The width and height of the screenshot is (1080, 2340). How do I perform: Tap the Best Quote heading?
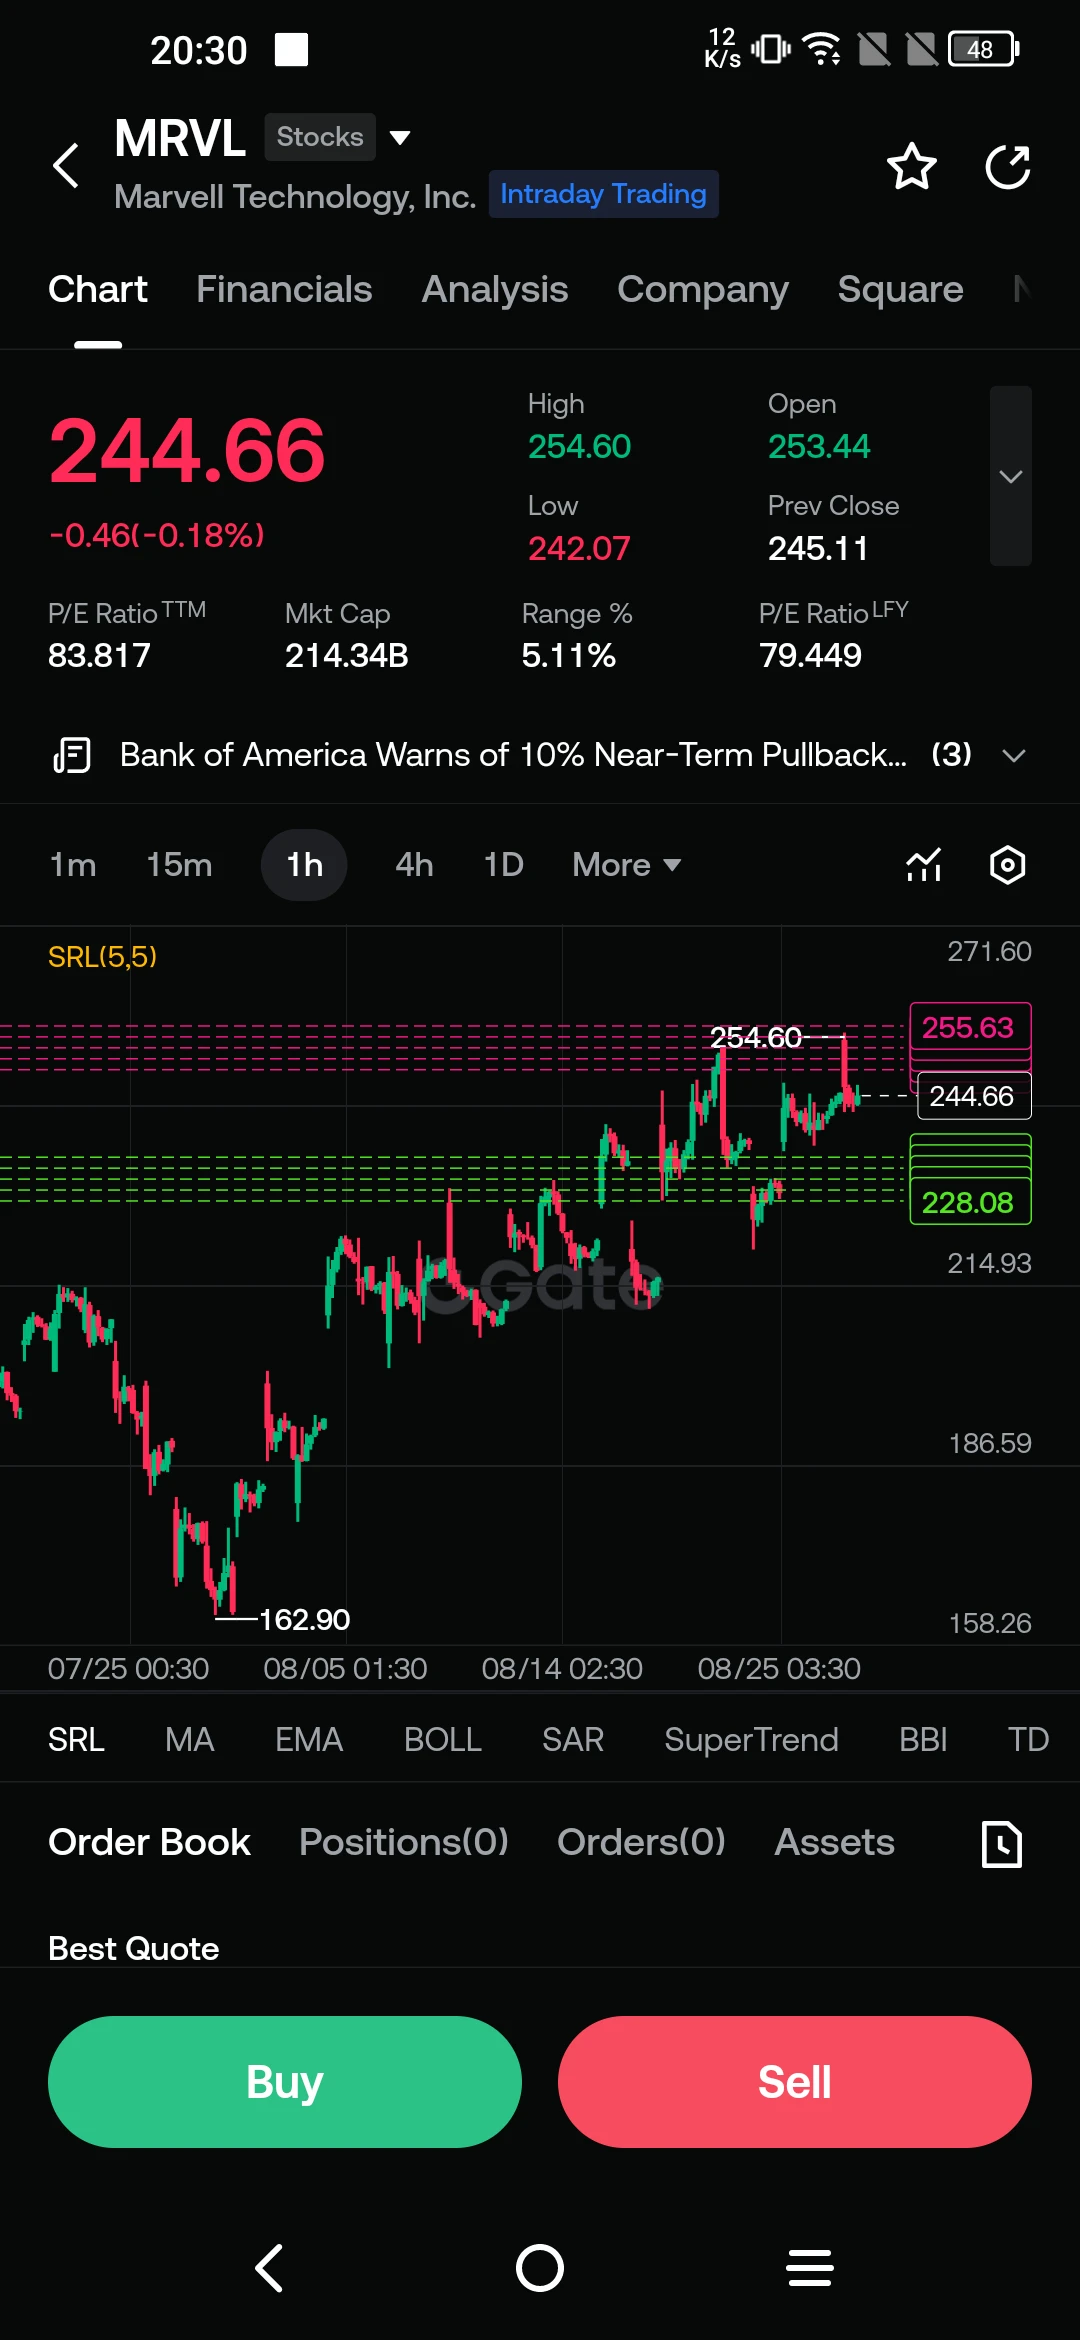point(134,1949)
